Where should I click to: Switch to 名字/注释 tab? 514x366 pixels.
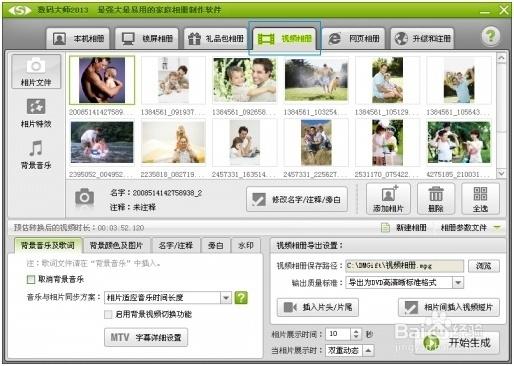[176, 246]
